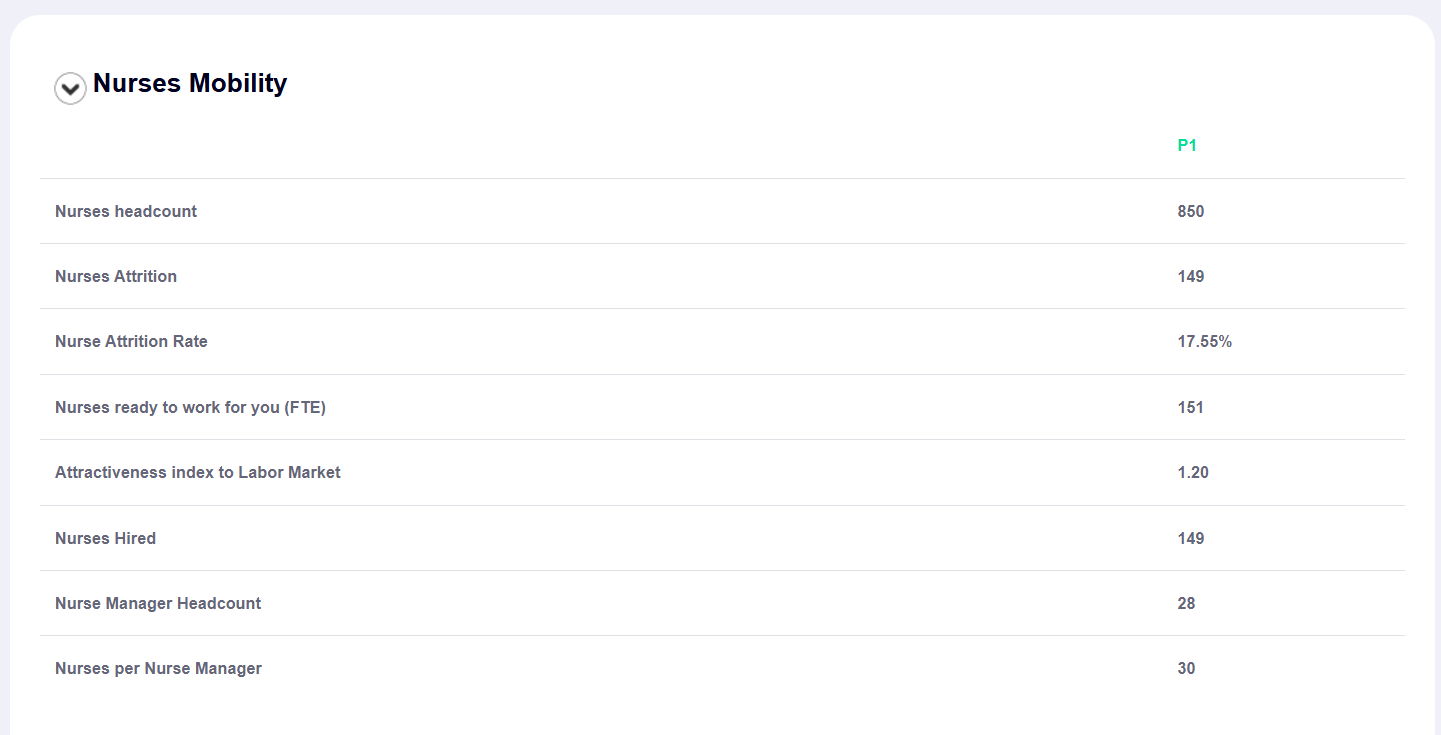Select the Nurses Attrition value 149

[1191, 277]
